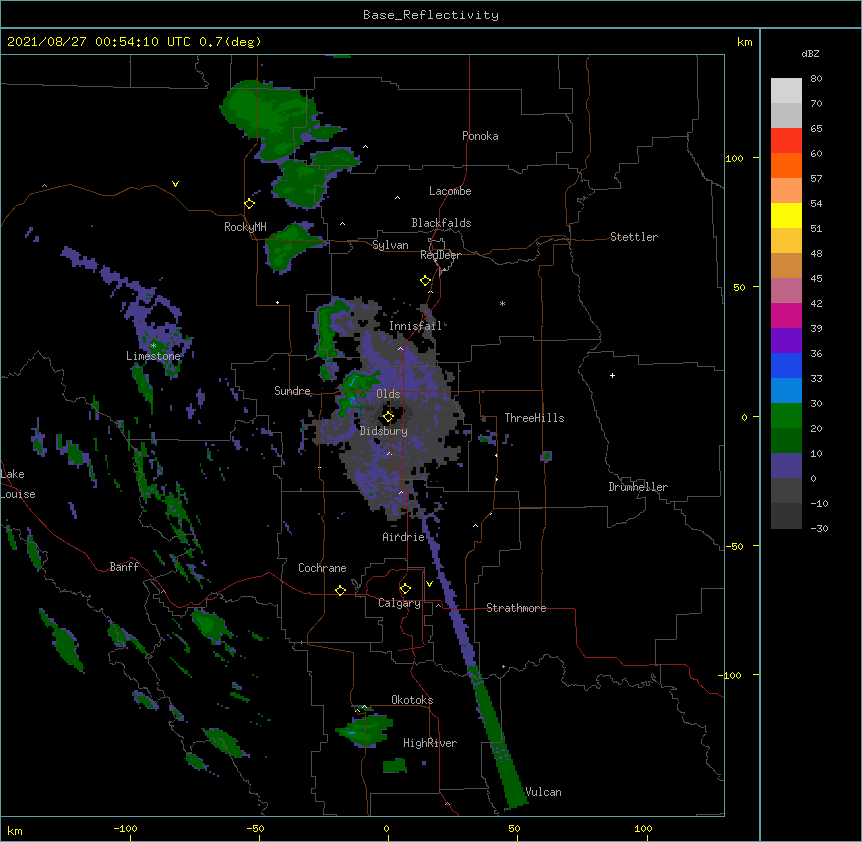Pick the purple 36-39 swatch in the legend
The image size is (862, 842).
pyautogui.click(x=786, y=341)
